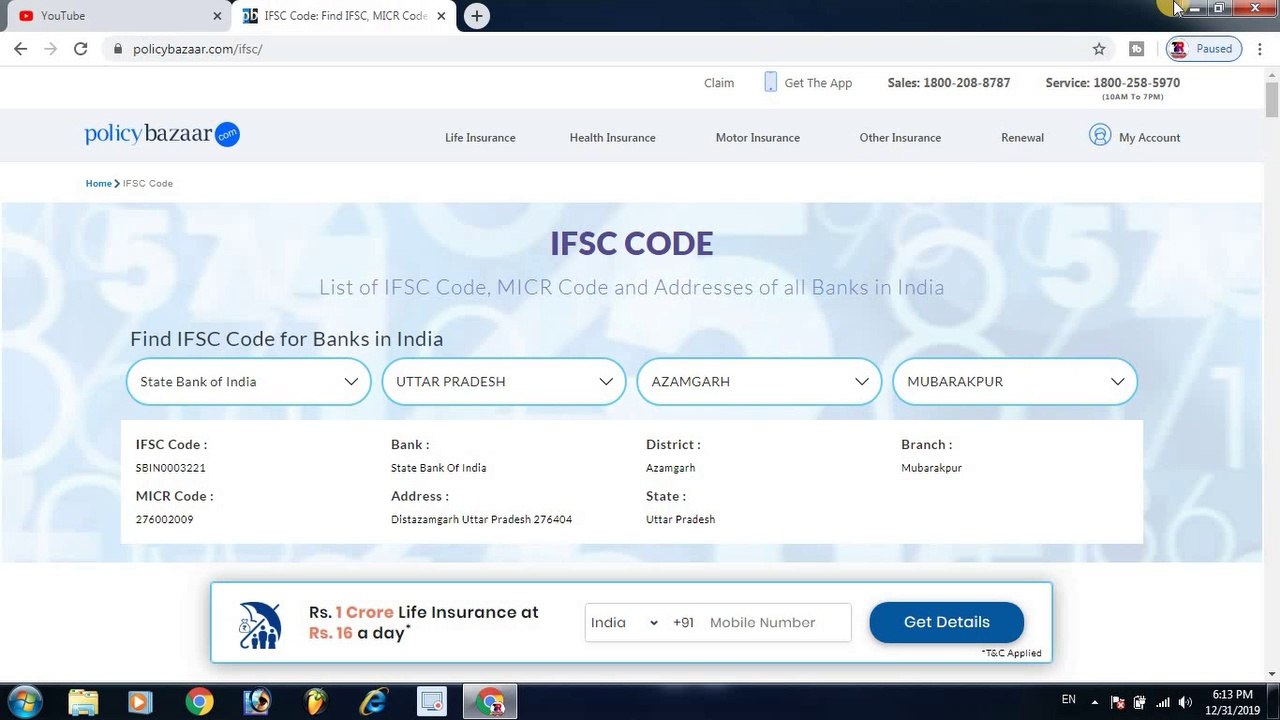
Task: Click the Get The App phone icon
Action: tap(770, 82)
